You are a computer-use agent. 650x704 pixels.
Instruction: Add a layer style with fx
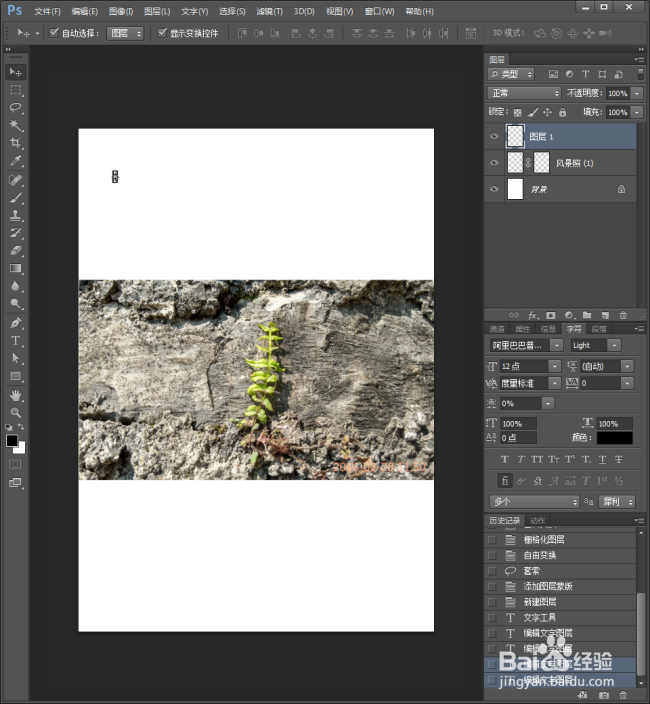coord(533,315)
